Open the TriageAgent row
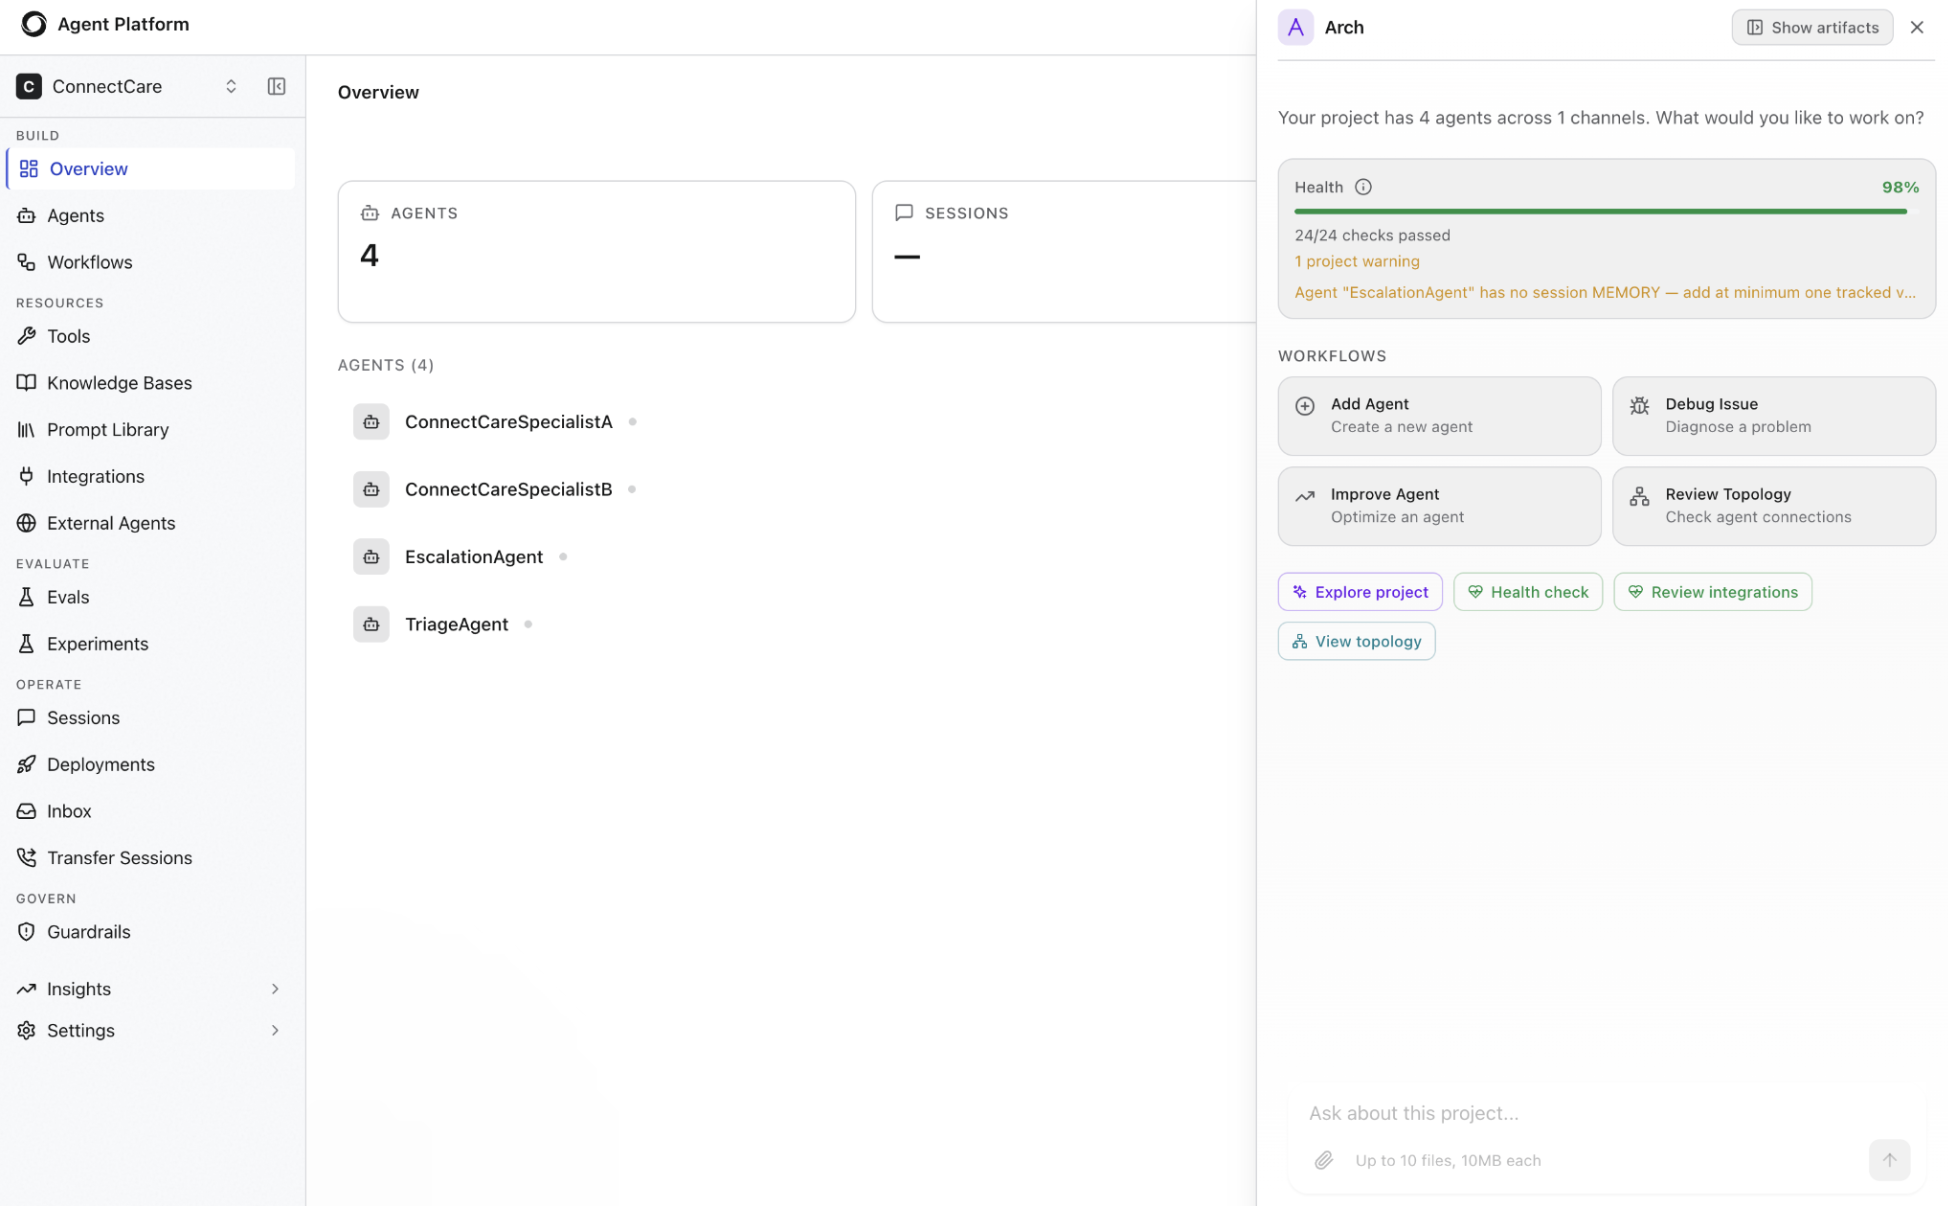This screenshot has width=1948, height=1206. point(457,624)
